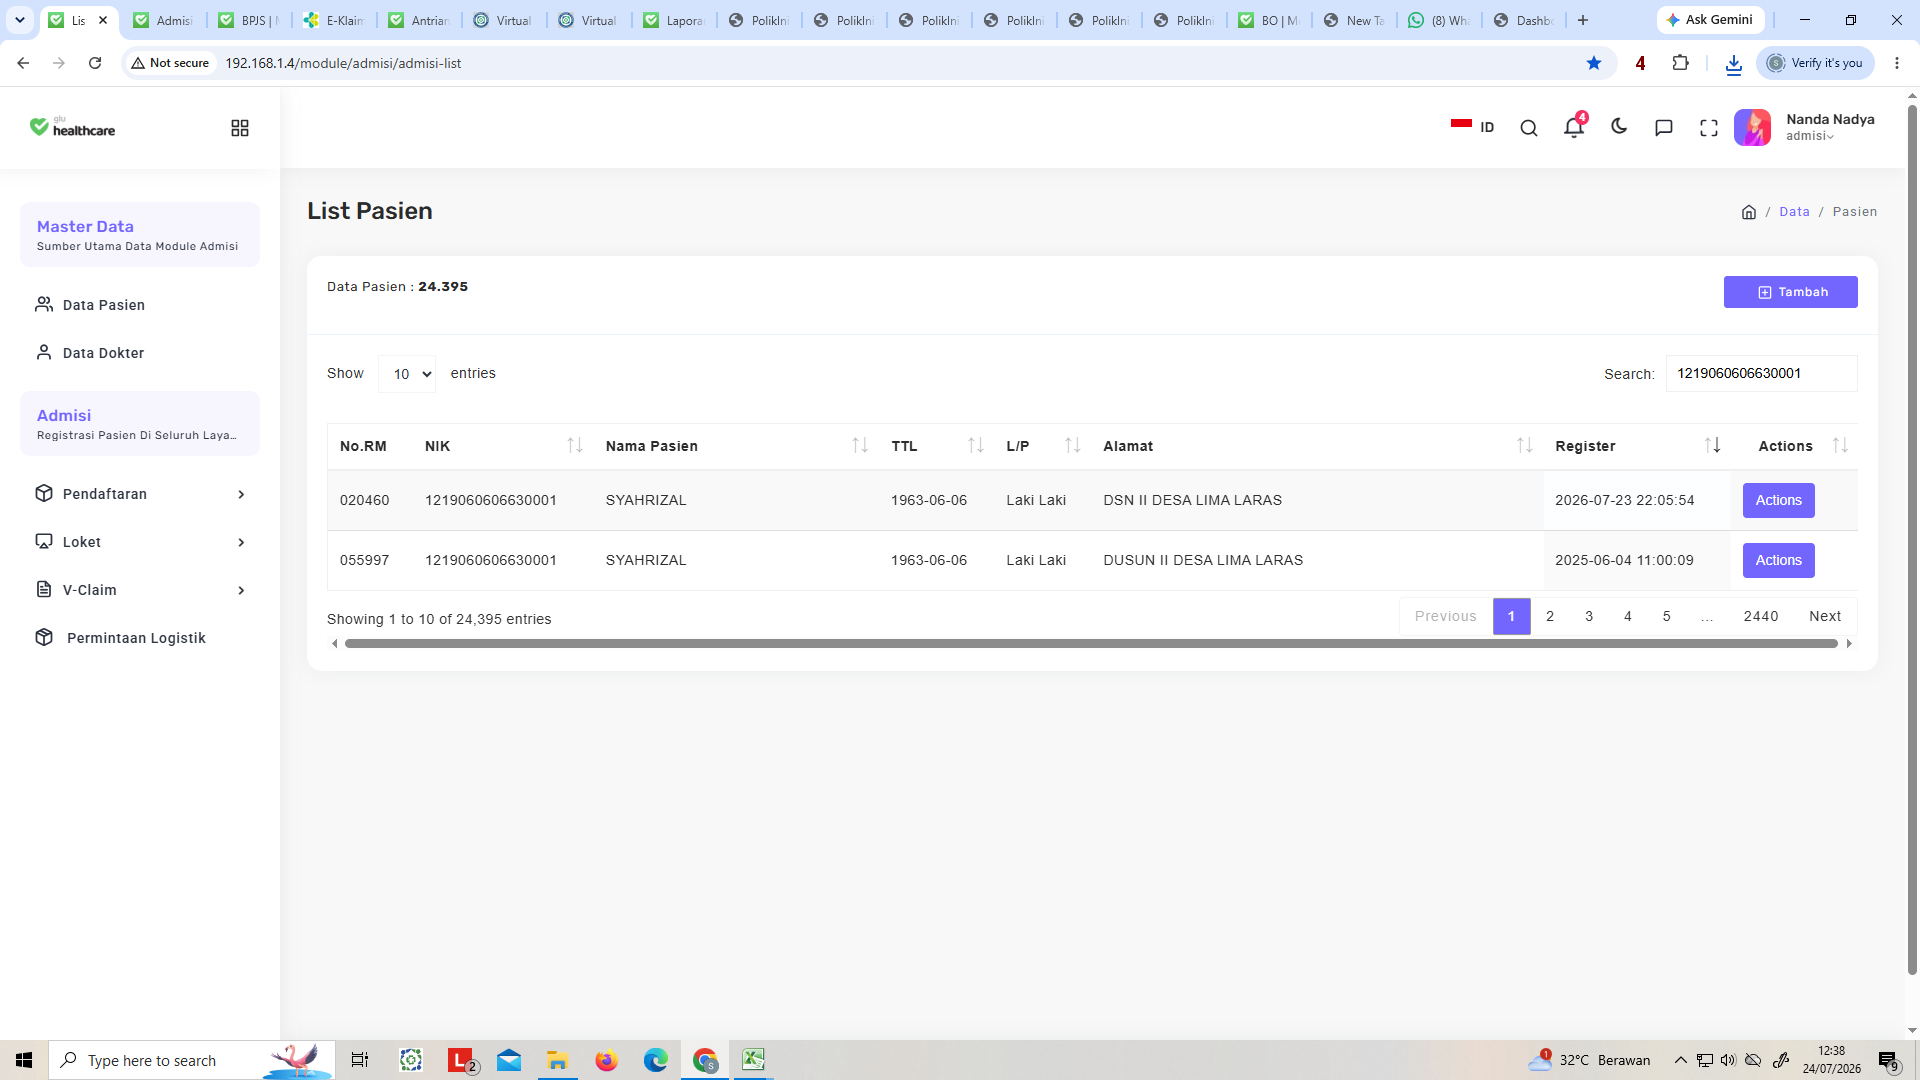Open the Show entries dropdown

[x=407, y=374]
